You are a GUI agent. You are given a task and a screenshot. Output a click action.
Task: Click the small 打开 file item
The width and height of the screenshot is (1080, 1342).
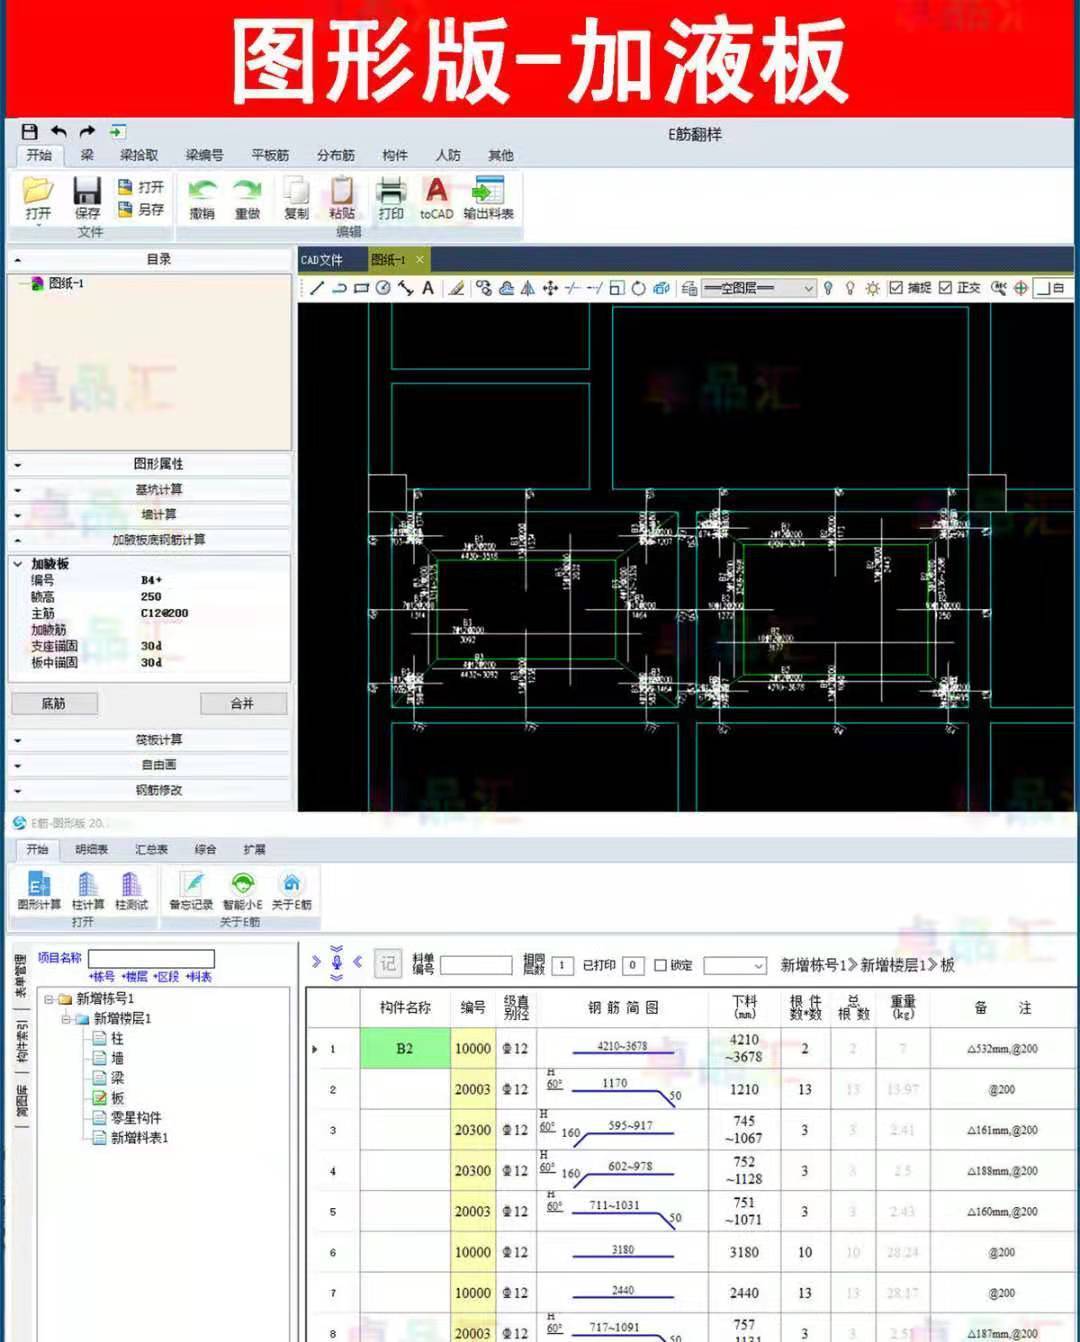click(141, 187)
